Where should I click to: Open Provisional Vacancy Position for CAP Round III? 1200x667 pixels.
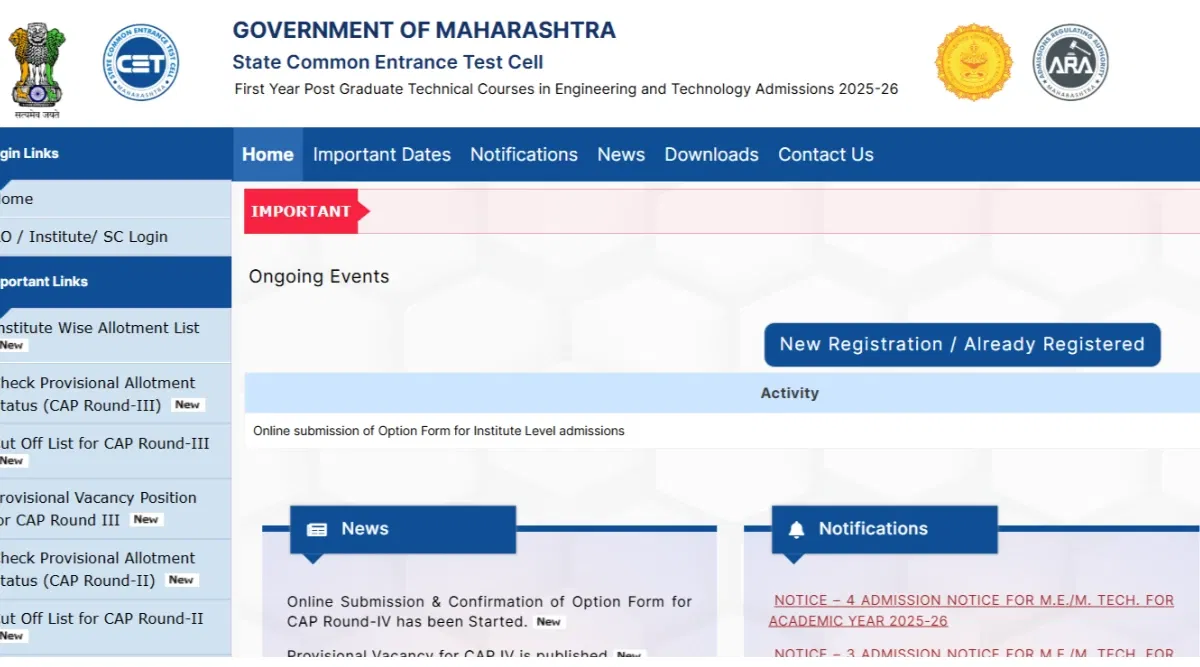point(115,509)
